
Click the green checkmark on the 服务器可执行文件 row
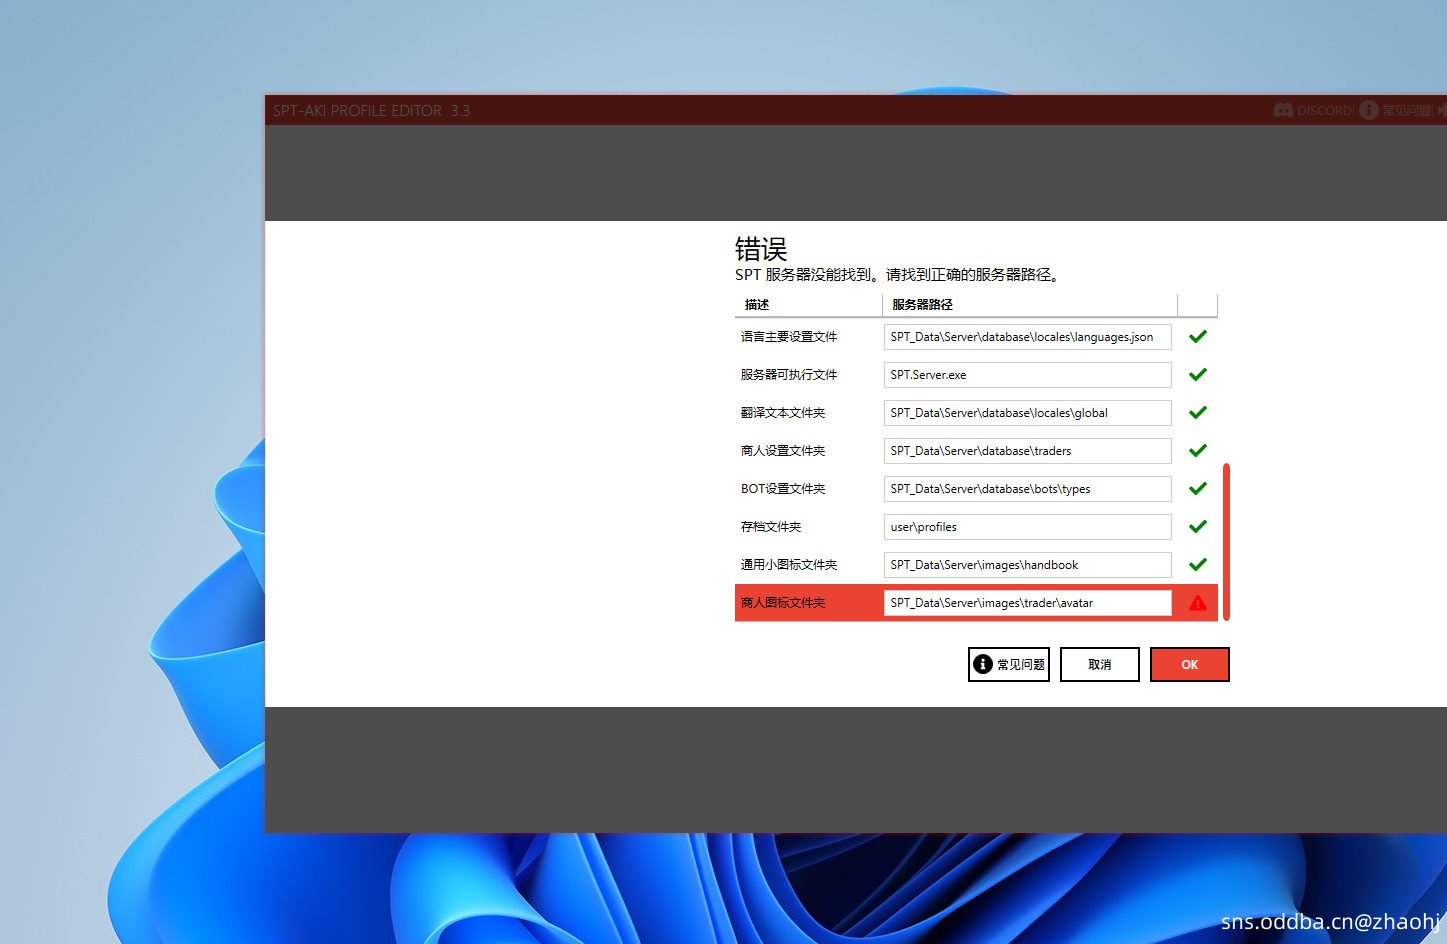pyautogui.click(x=1198, y=375)
